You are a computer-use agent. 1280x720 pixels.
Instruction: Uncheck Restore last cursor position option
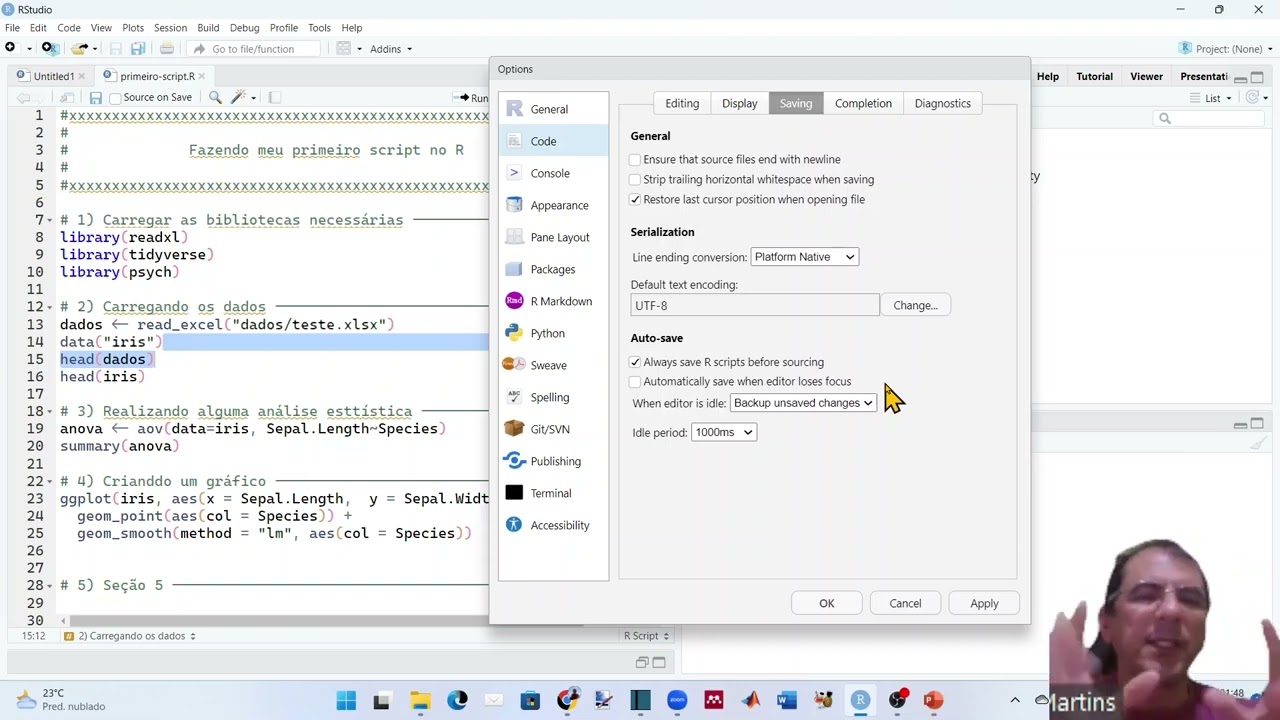(x=635, y=200)
